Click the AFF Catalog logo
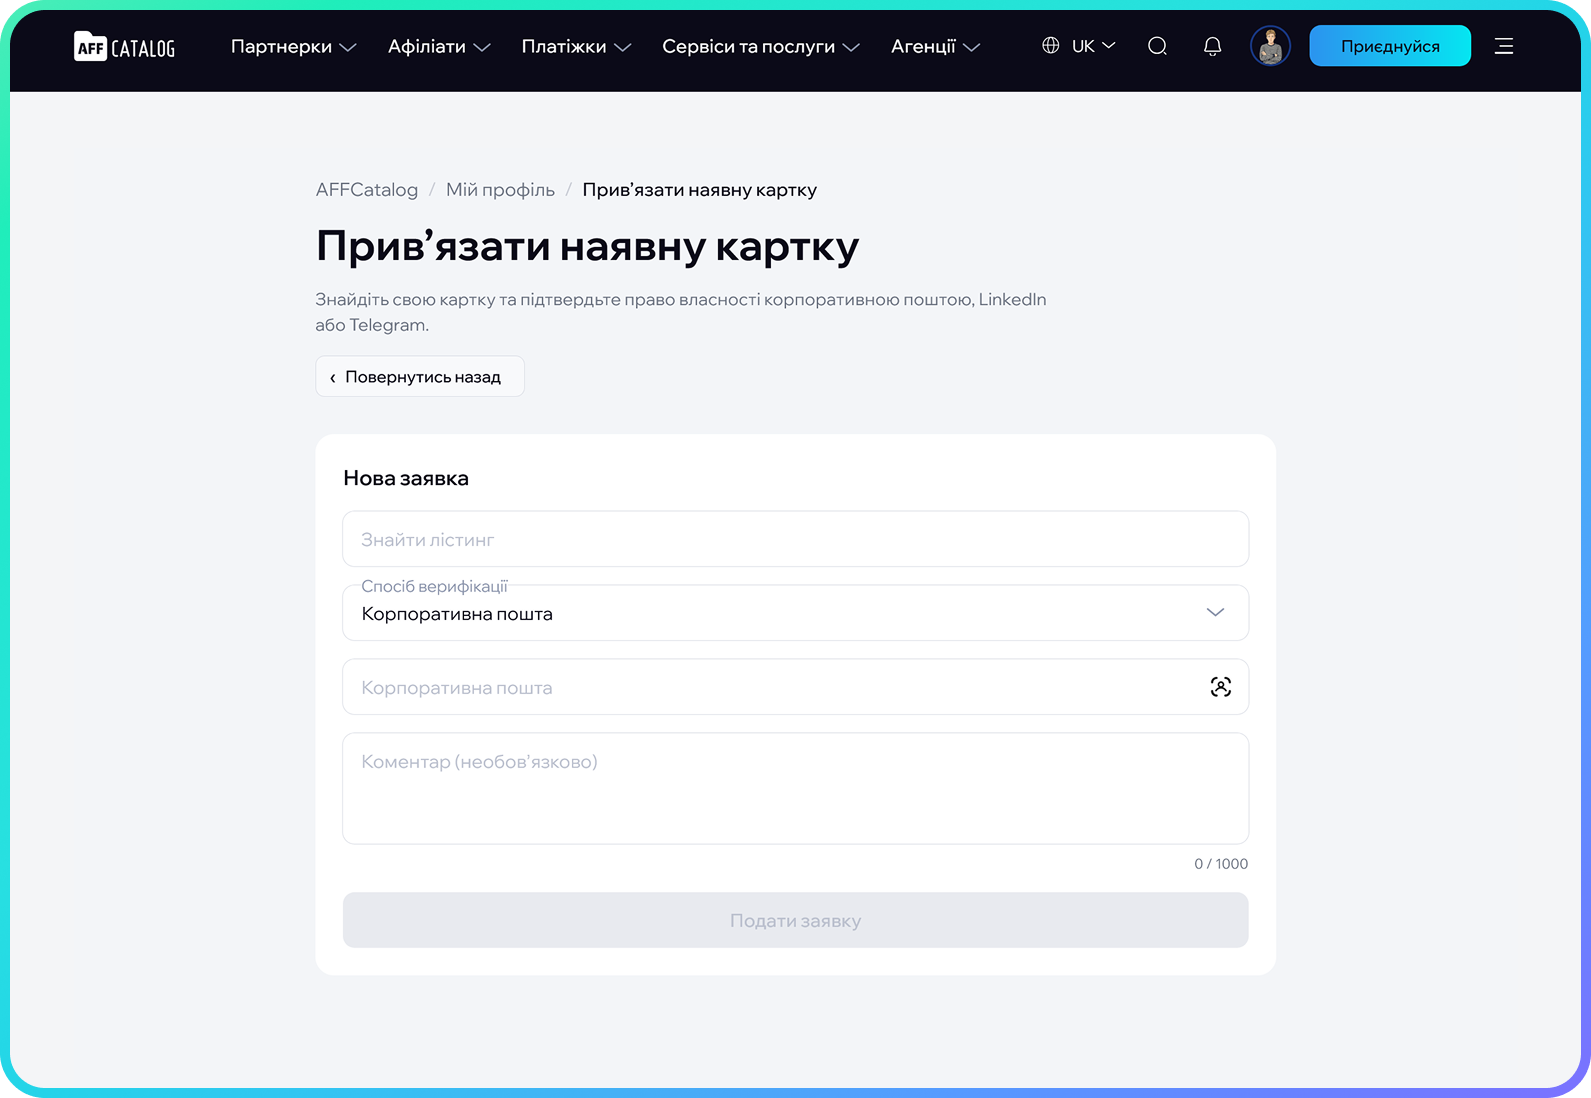The image size is (1591, 1098). coord(125,46)
